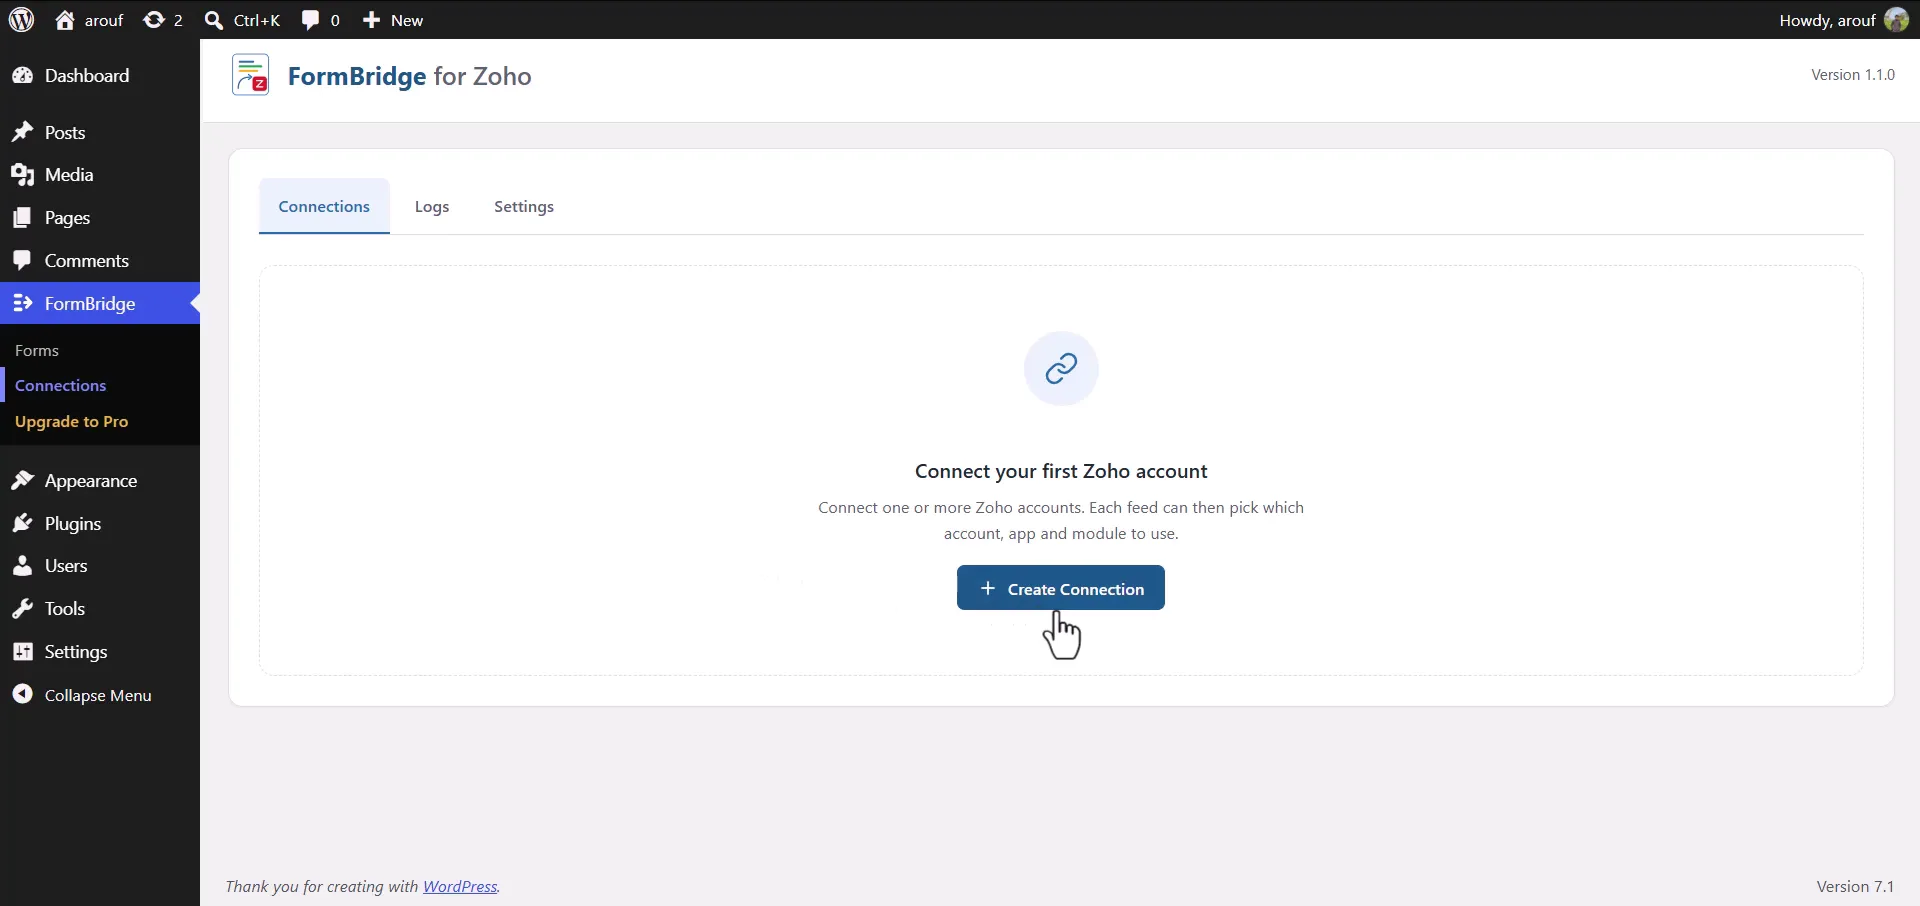Open the WordPress logo menu
The height and width of the screenshot is (906, 1920).
point(21,20)
